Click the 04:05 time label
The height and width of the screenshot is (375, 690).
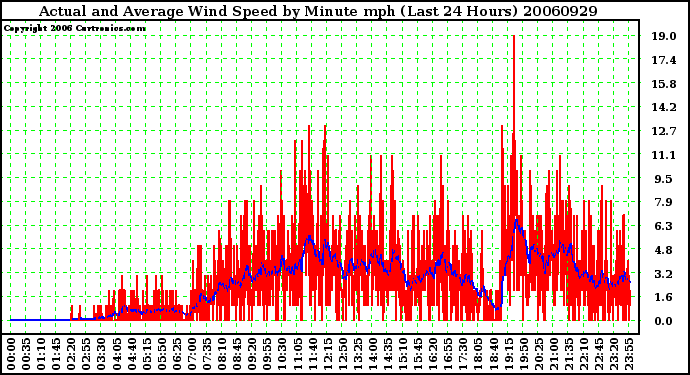point(116,354)
